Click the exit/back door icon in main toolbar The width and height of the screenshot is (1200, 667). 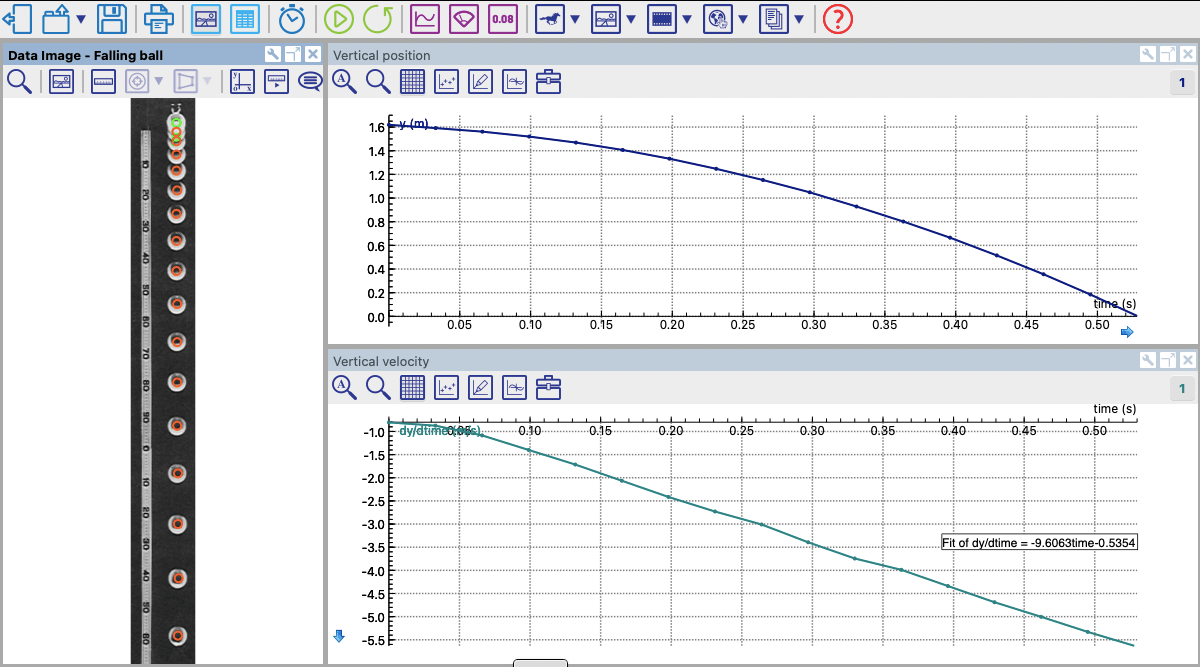click(x=19, y=19)
